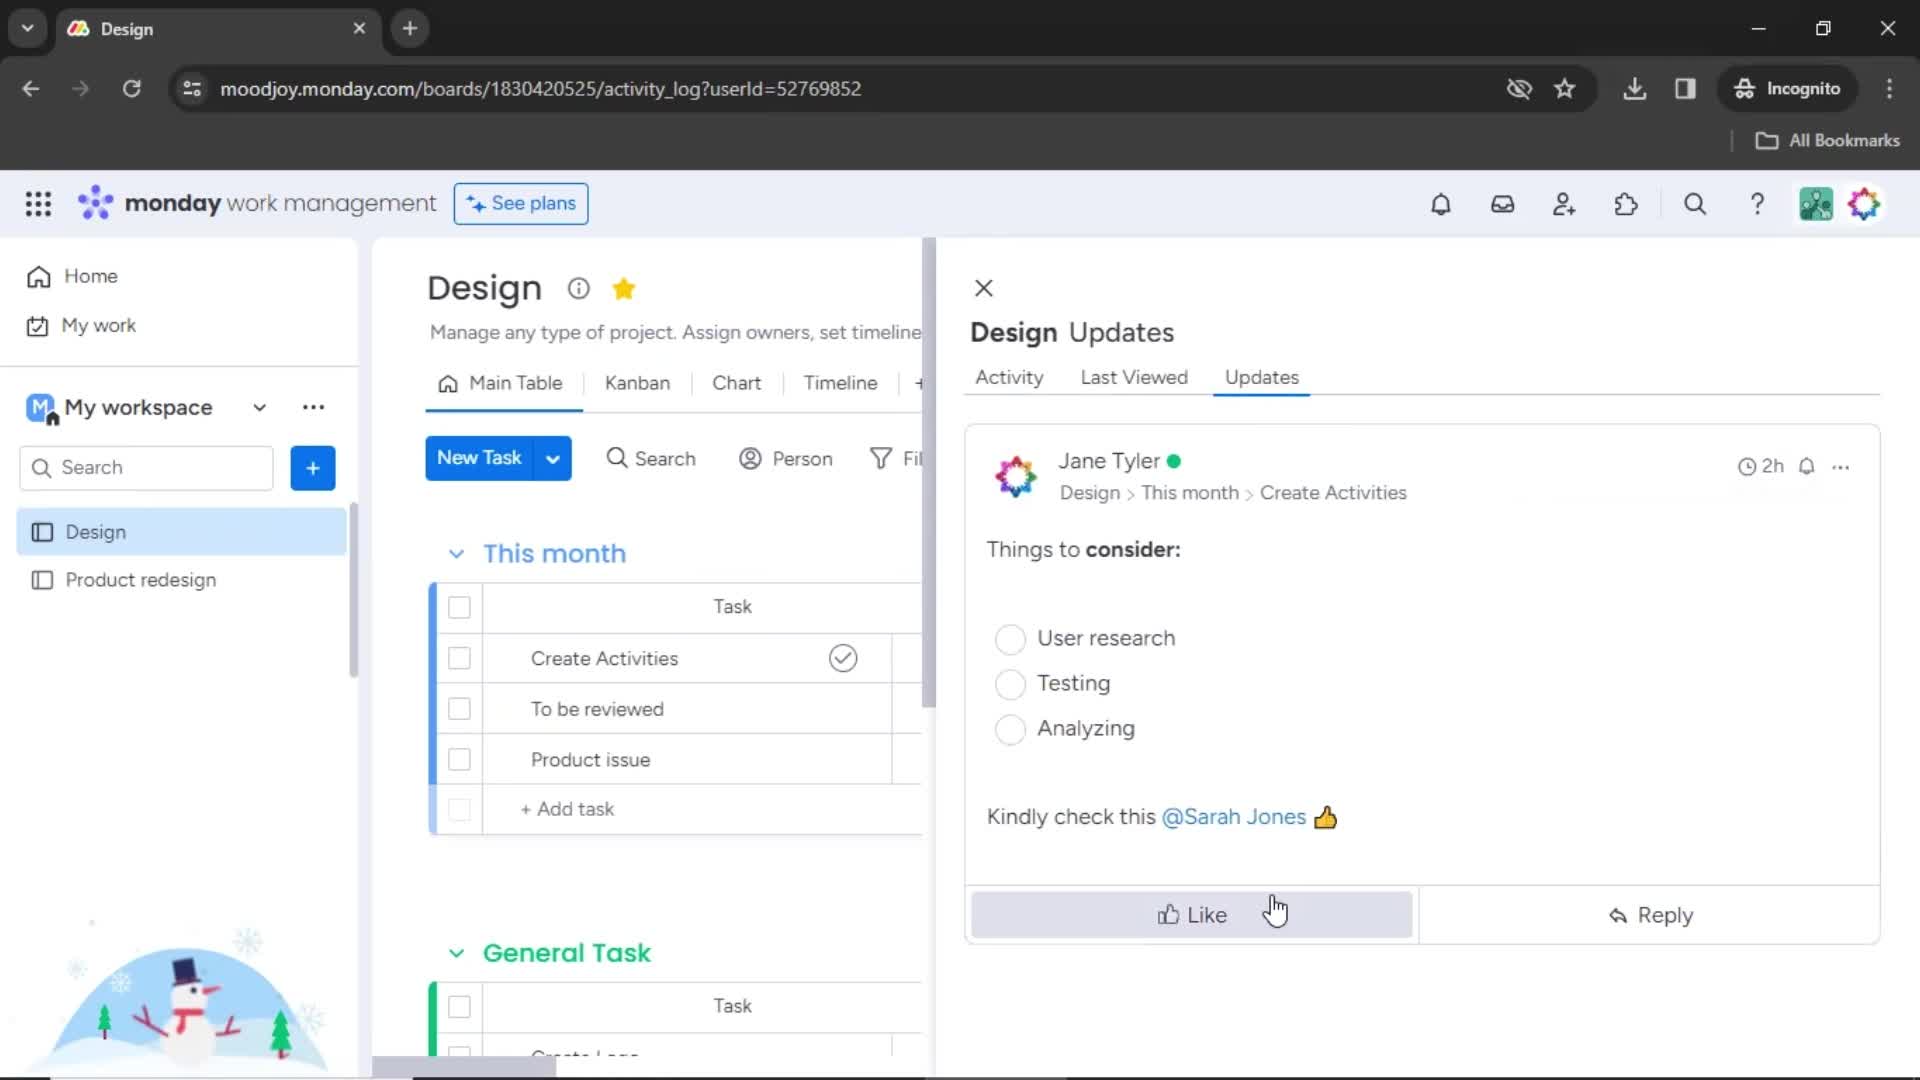Expand My workspace dropdown menu
This screenshot has height=1080, width=1920.
260,406
